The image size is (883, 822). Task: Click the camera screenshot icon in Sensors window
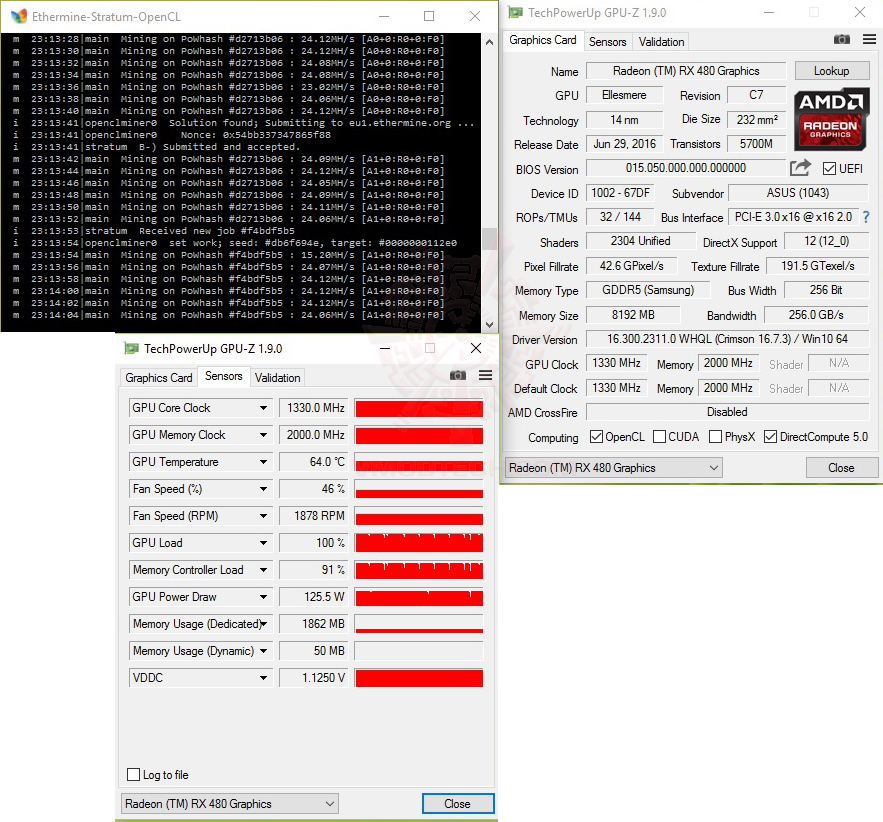pos(457,376)
